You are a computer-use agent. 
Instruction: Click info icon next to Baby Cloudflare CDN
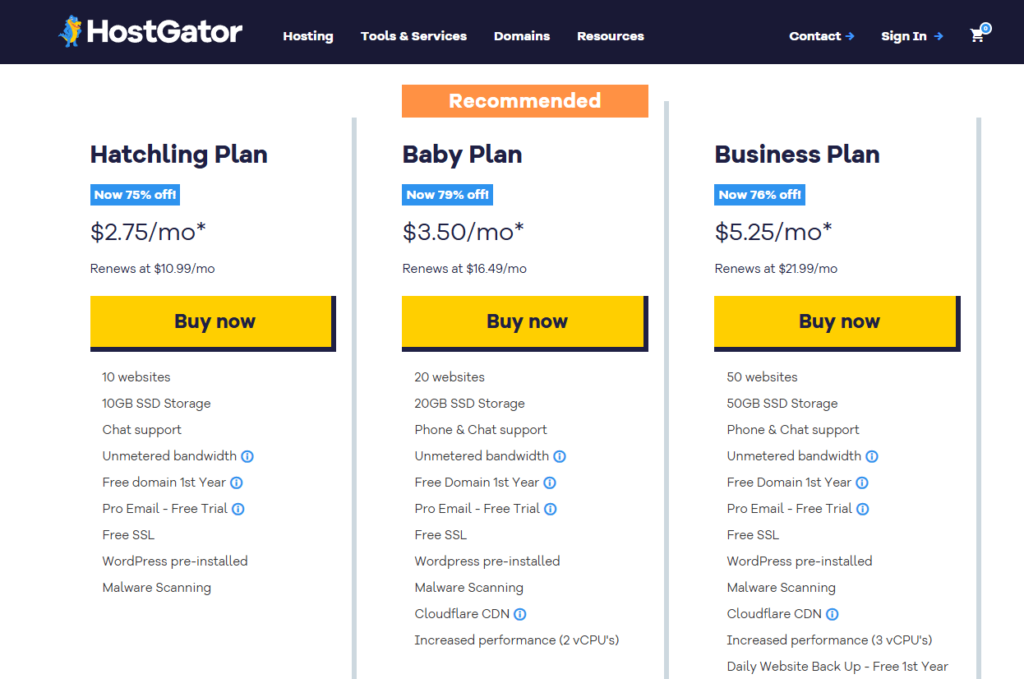[x=520, y=614]
